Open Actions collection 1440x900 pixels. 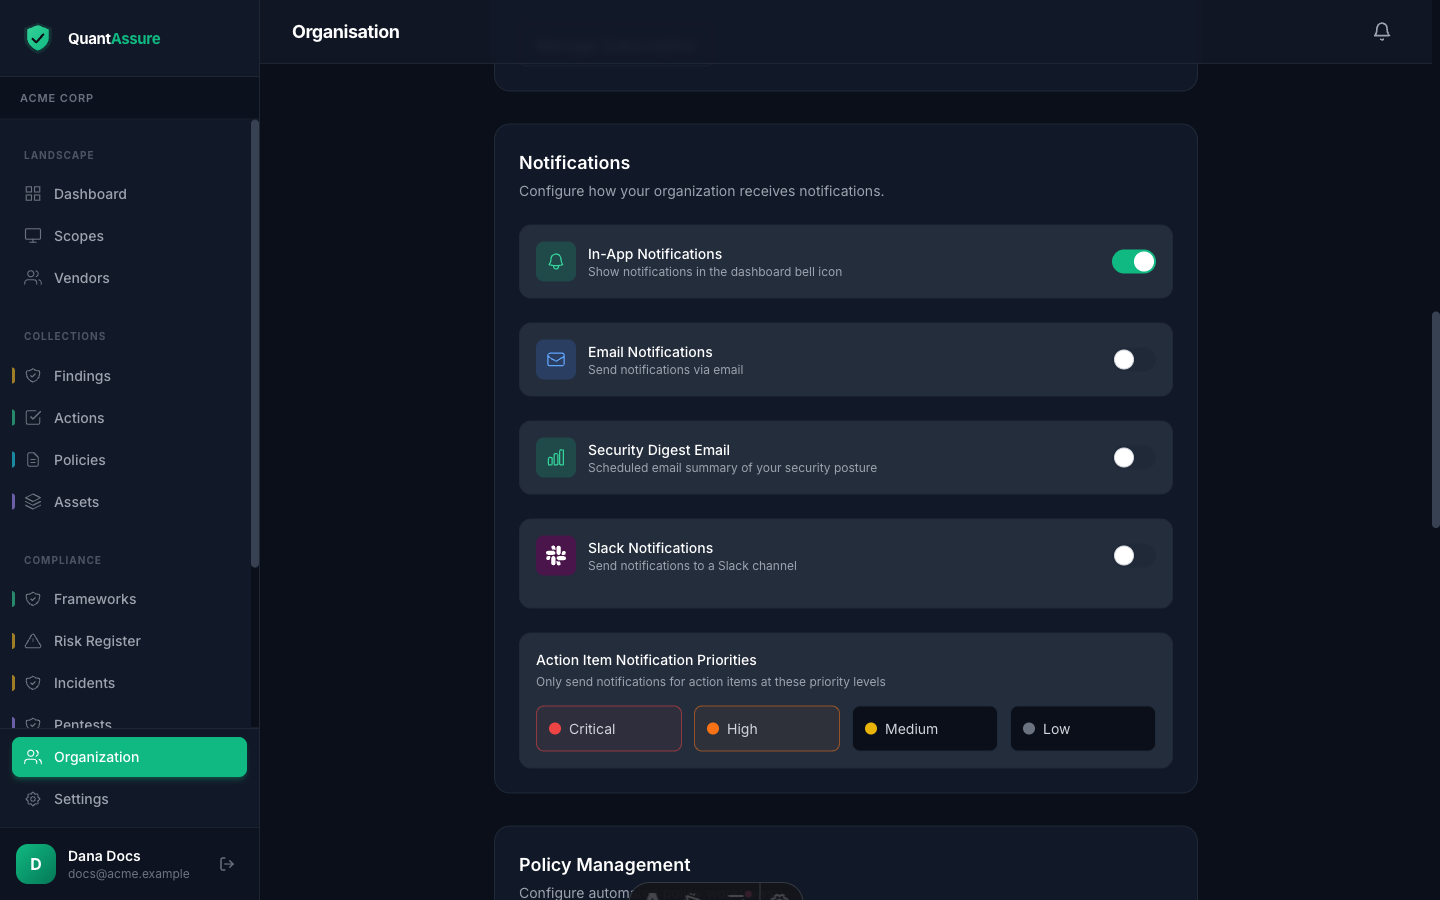pyautogui.click(x=129, y=417)
